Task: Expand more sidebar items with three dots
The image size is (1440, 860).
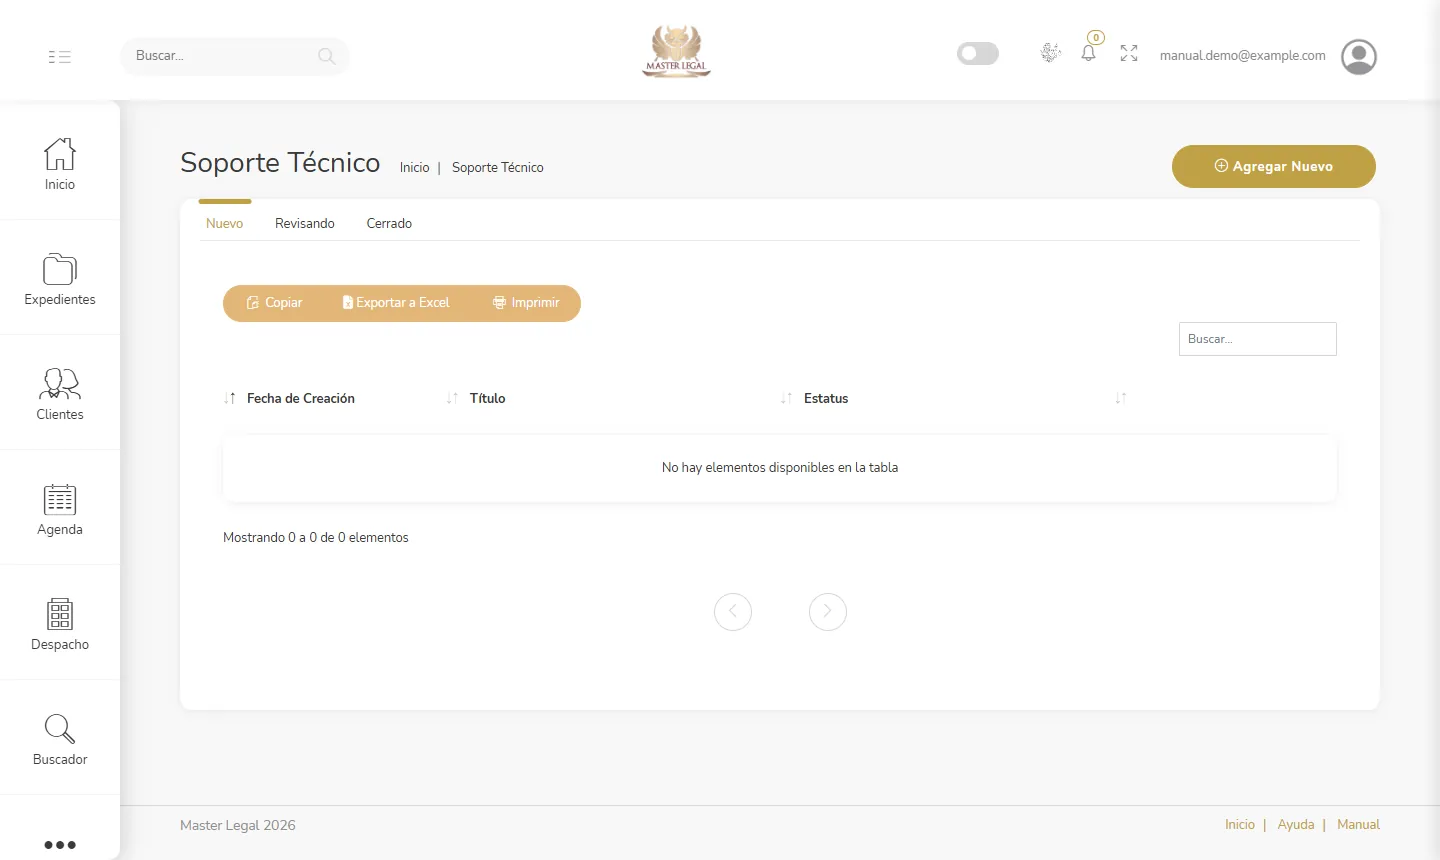Action: click(x=60, y=845)
